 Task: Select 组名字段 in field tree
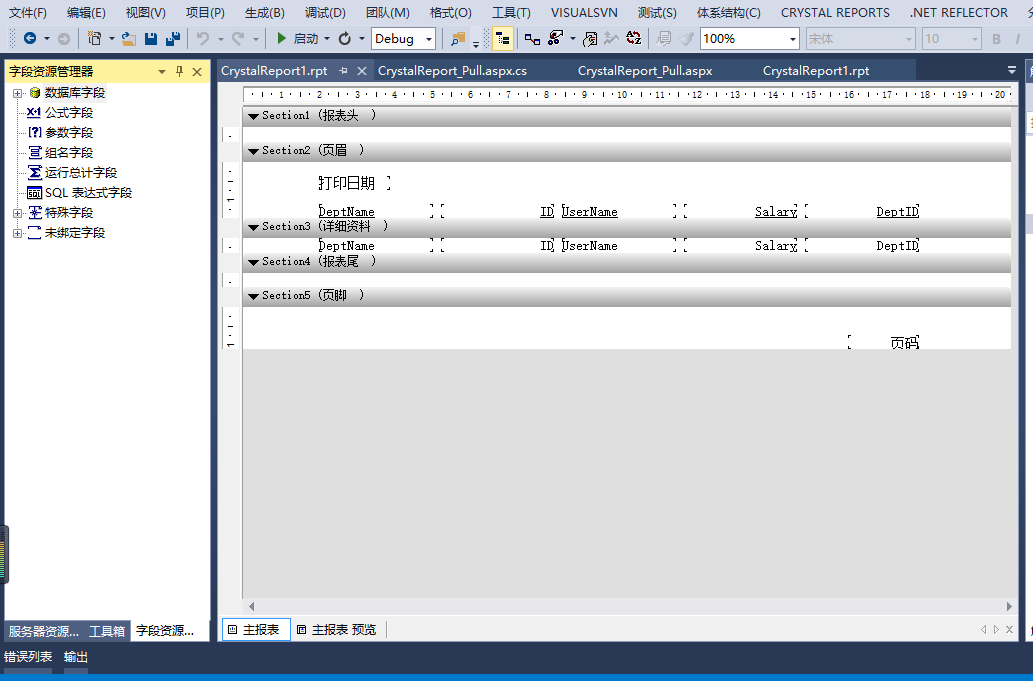click(69, 153)
